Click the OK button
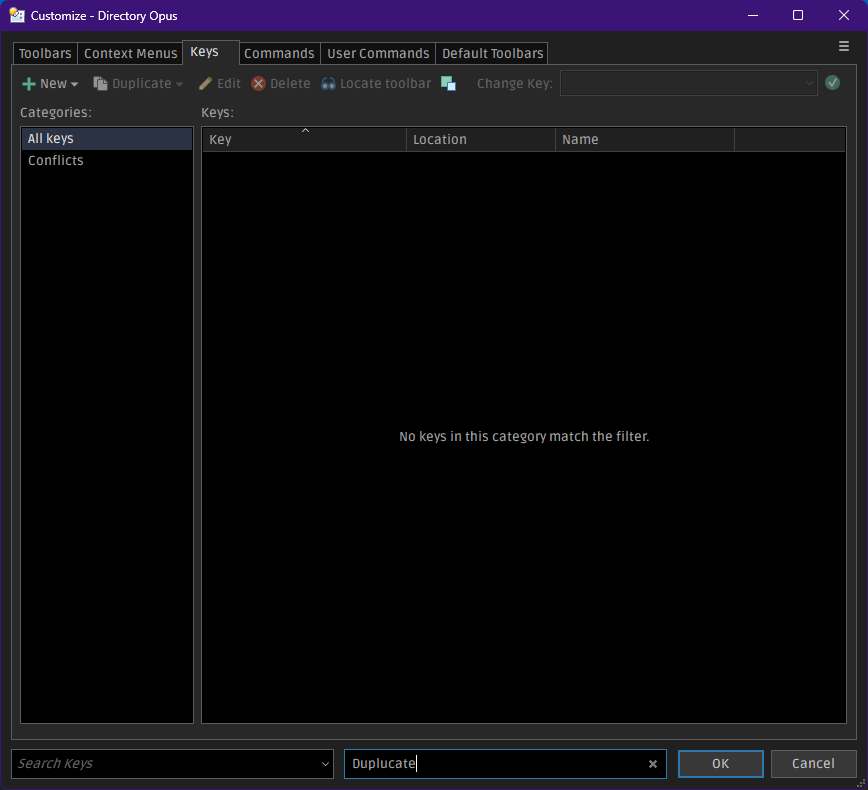The height and width of the screenshot is (790, 868). [x=720, y=763]
